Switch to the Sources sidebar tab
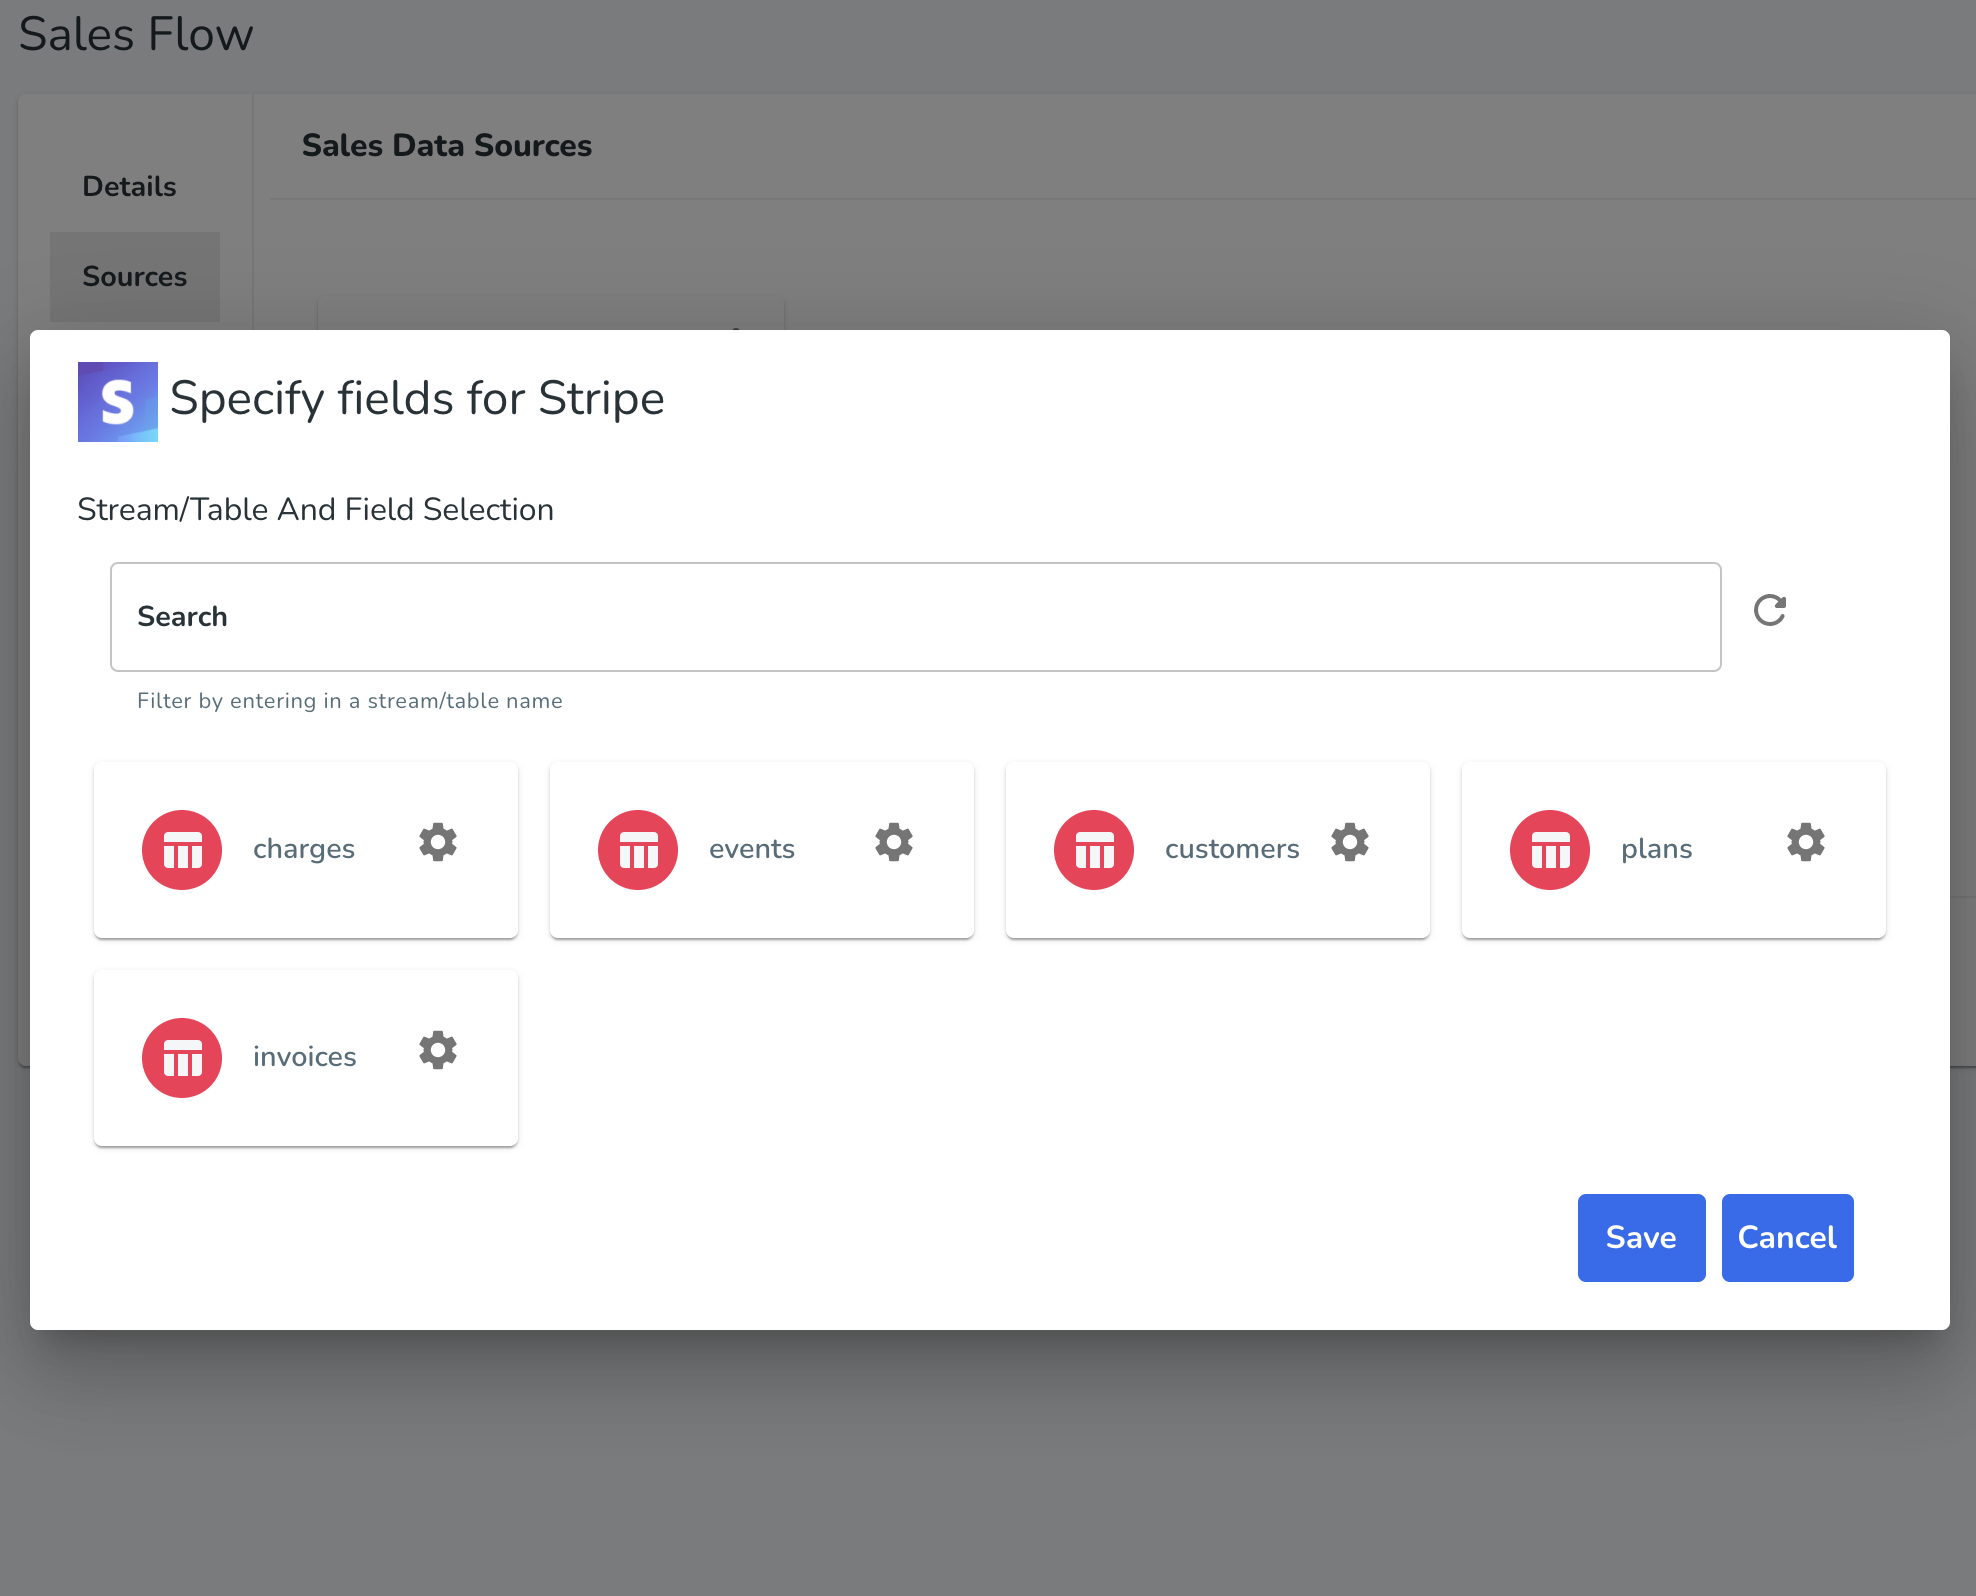 point(135,277)
